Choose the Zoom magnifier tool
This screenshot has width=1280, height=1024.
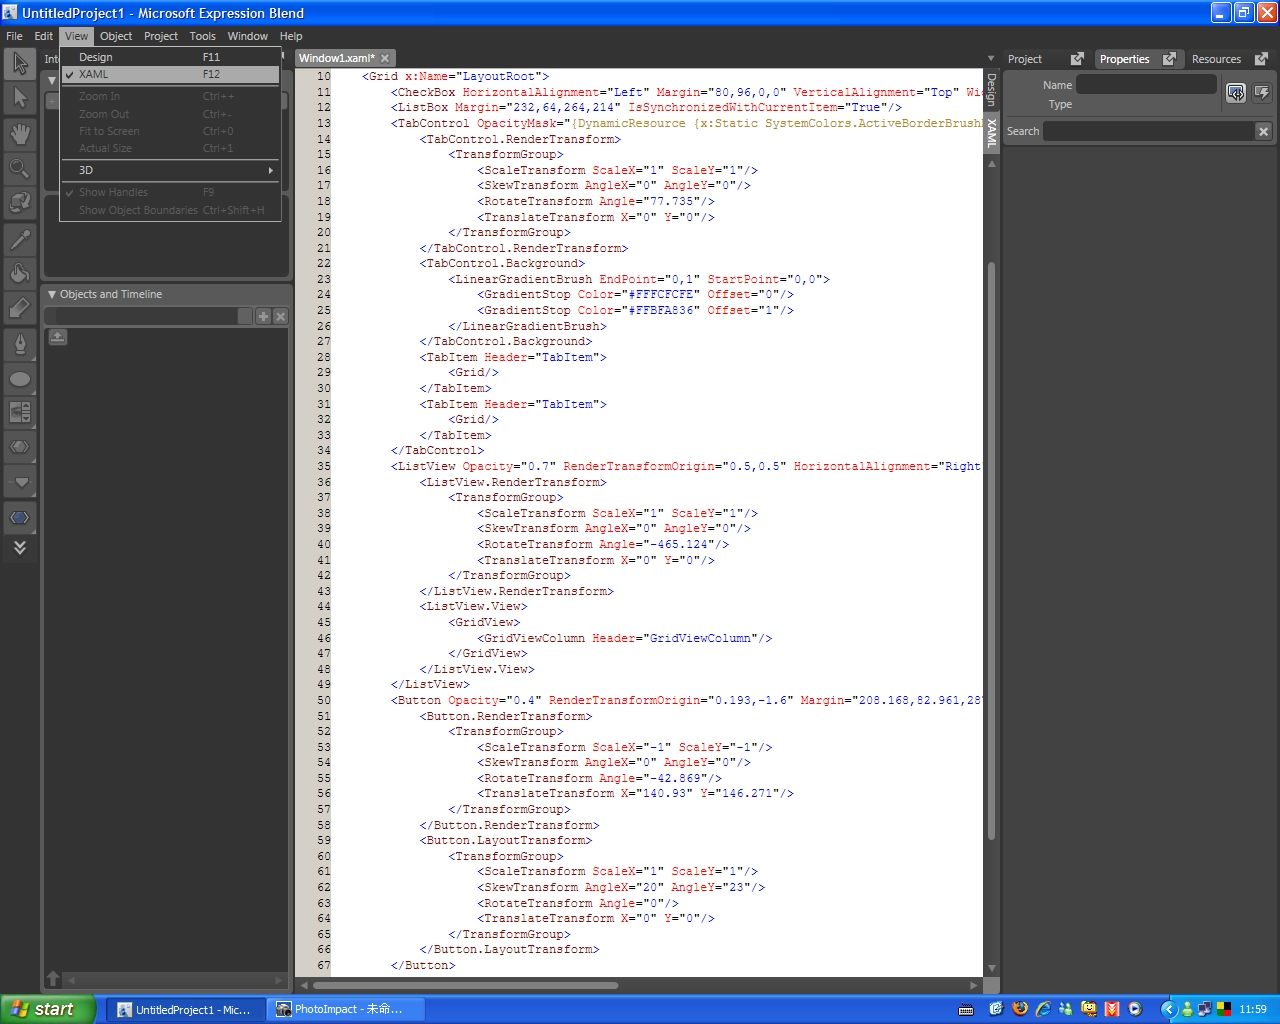click(x=20, y=168)
